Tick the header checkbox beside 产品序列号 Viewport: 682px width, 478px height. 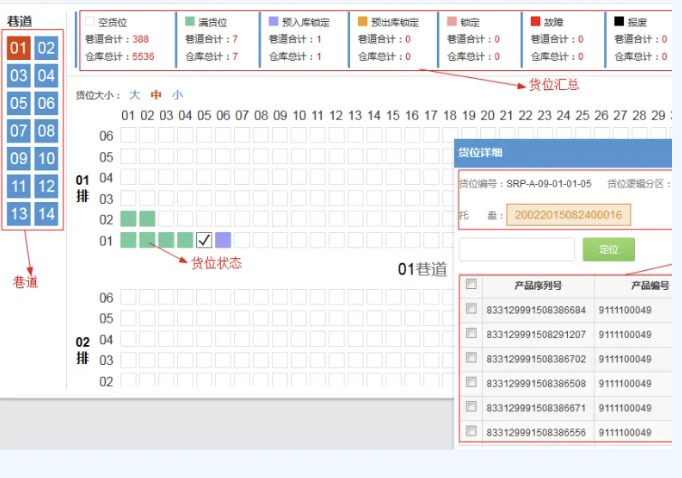click(x=471, y=284)
